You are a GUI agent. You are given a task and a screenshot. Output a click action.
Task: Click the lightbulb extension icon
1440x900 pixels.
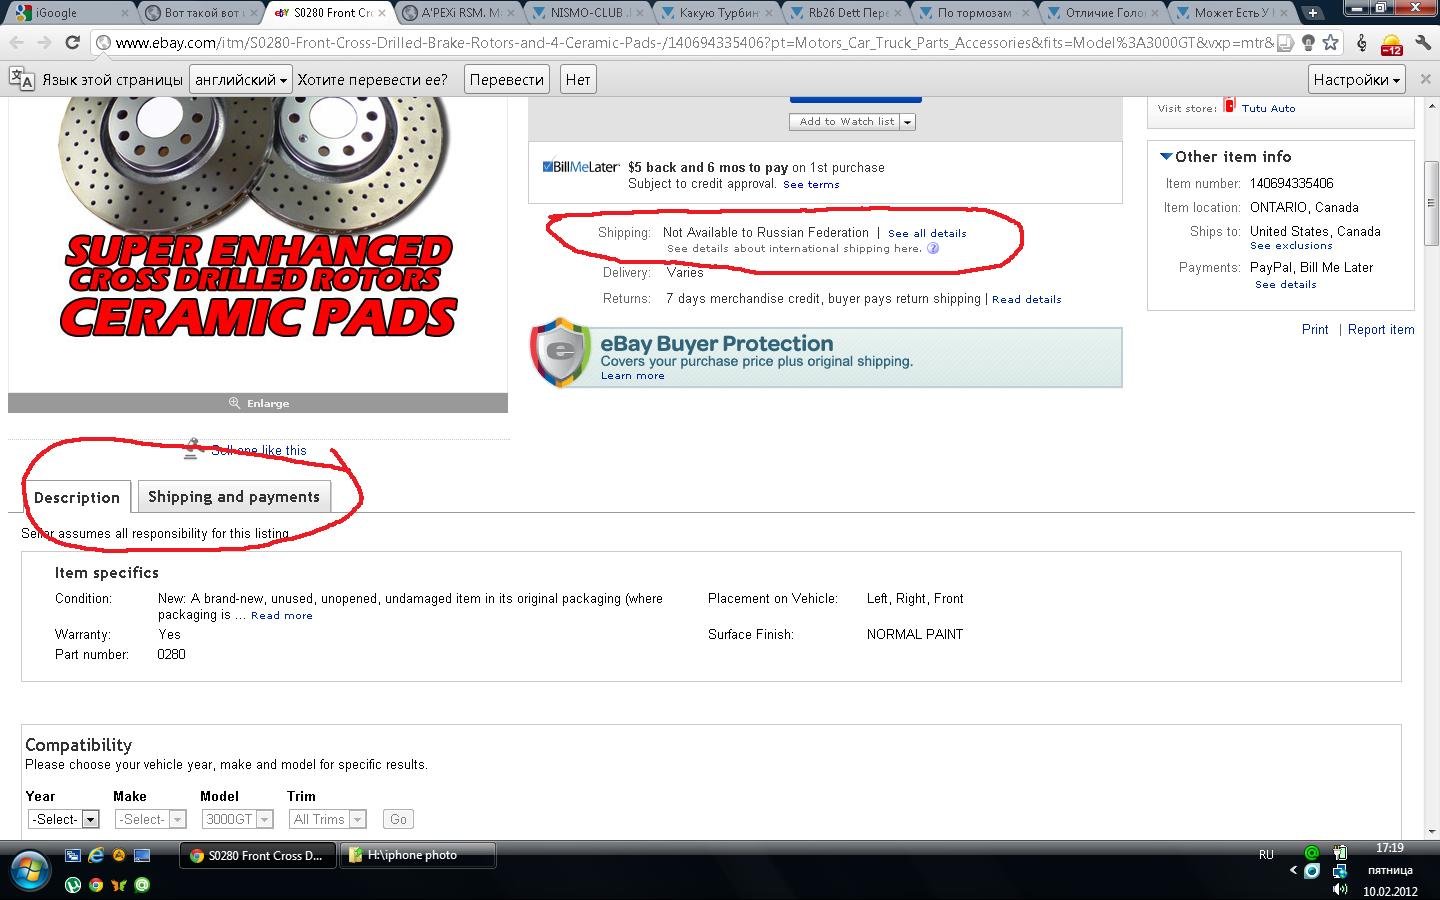[x=1307, y=43]
